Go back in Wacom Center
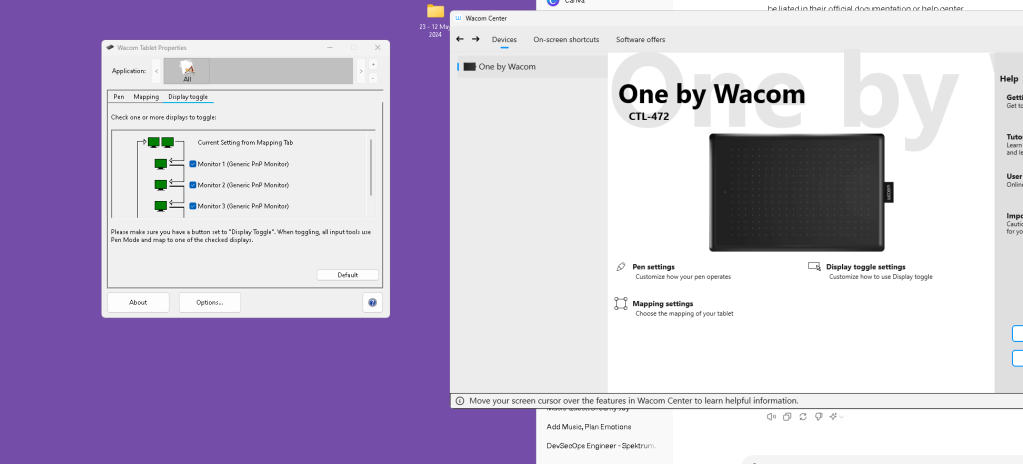Image resolution: width=1023 pixels, height=464 pixels. (459, 39)
